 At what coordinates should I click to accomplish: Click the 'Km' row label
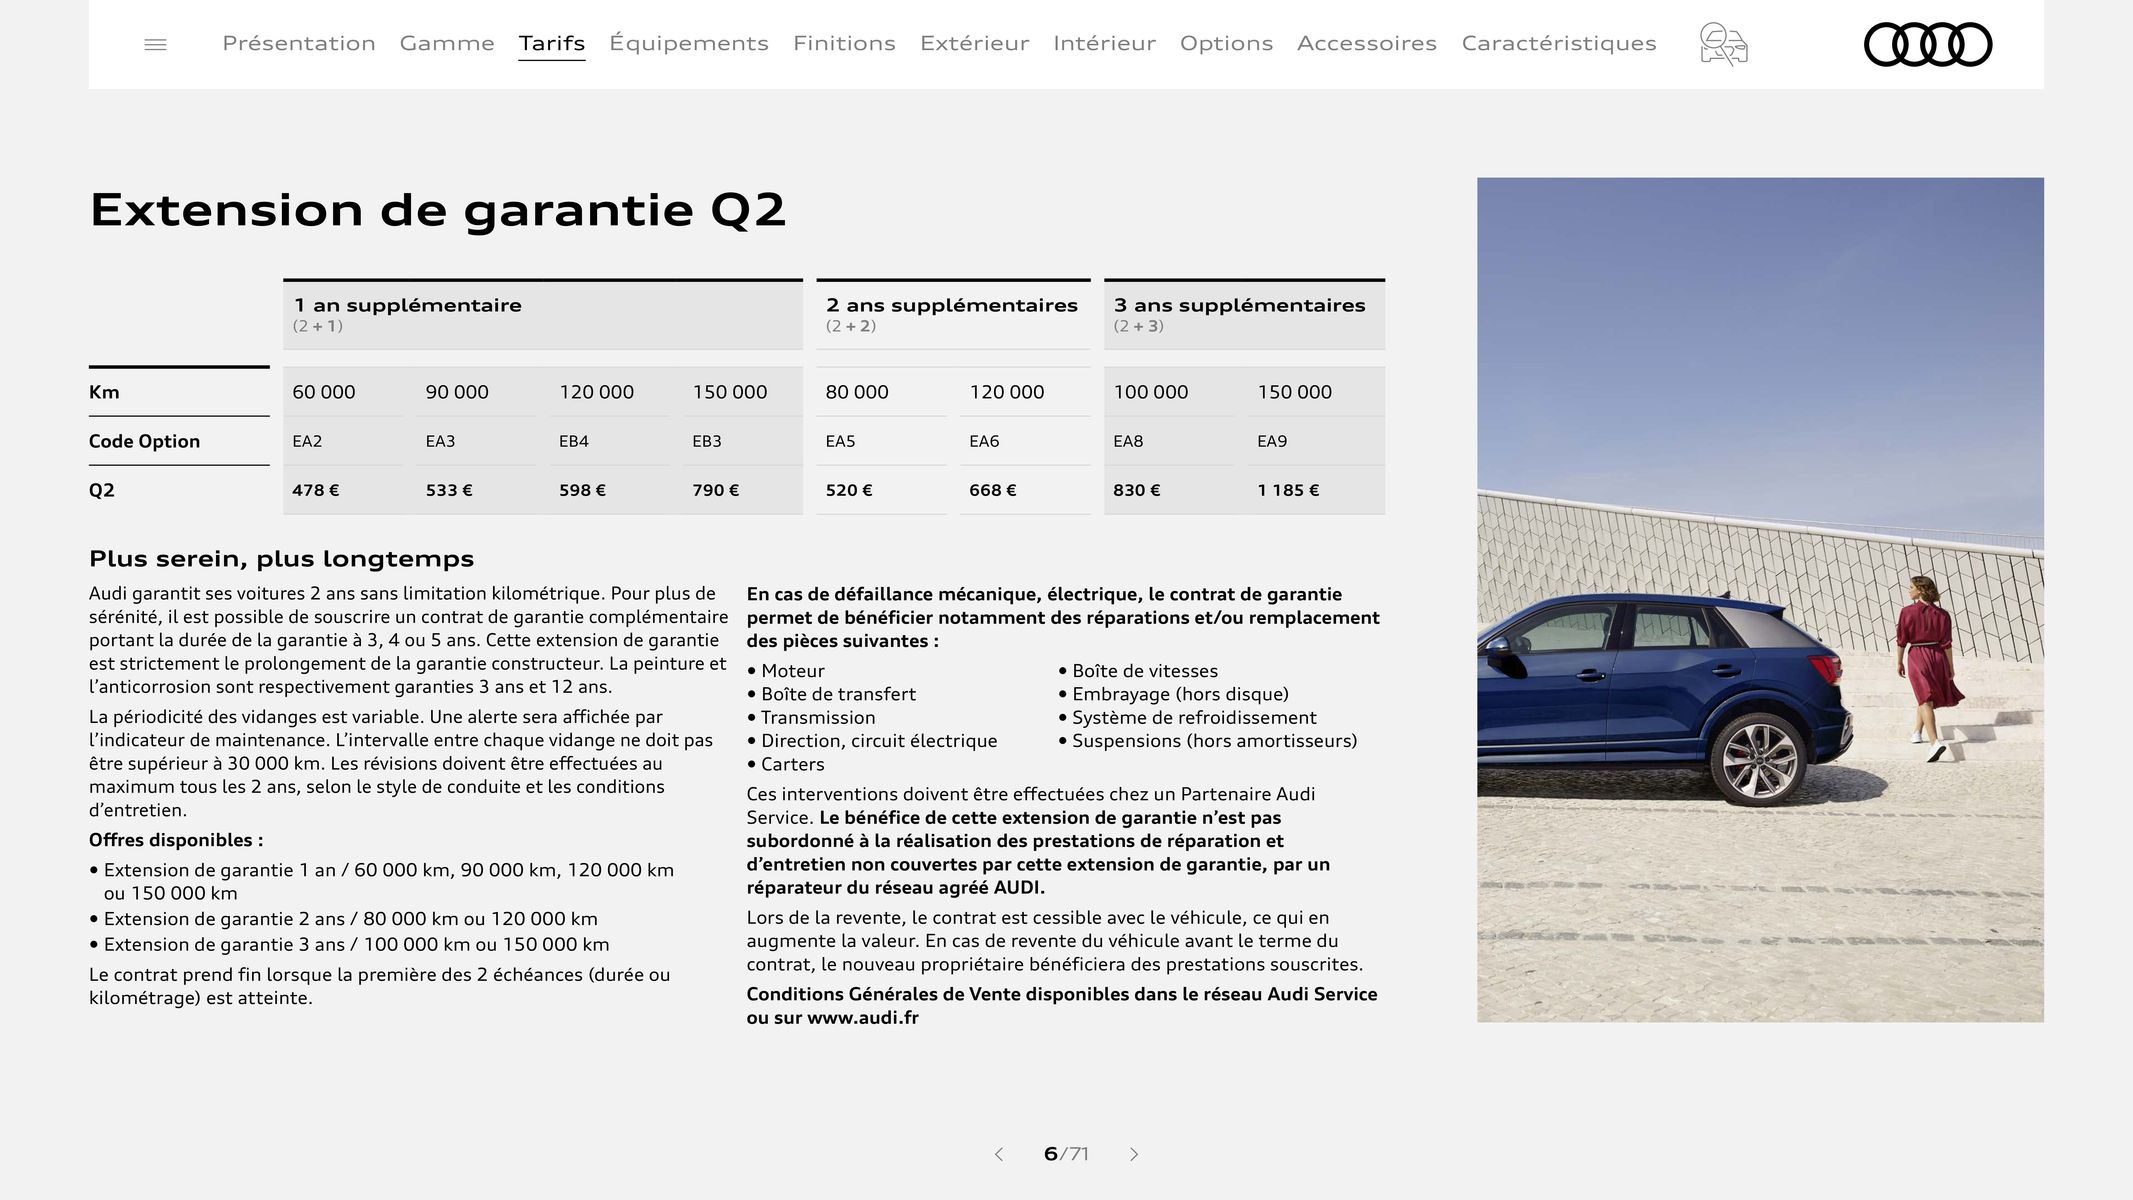(x=104, y=392)
